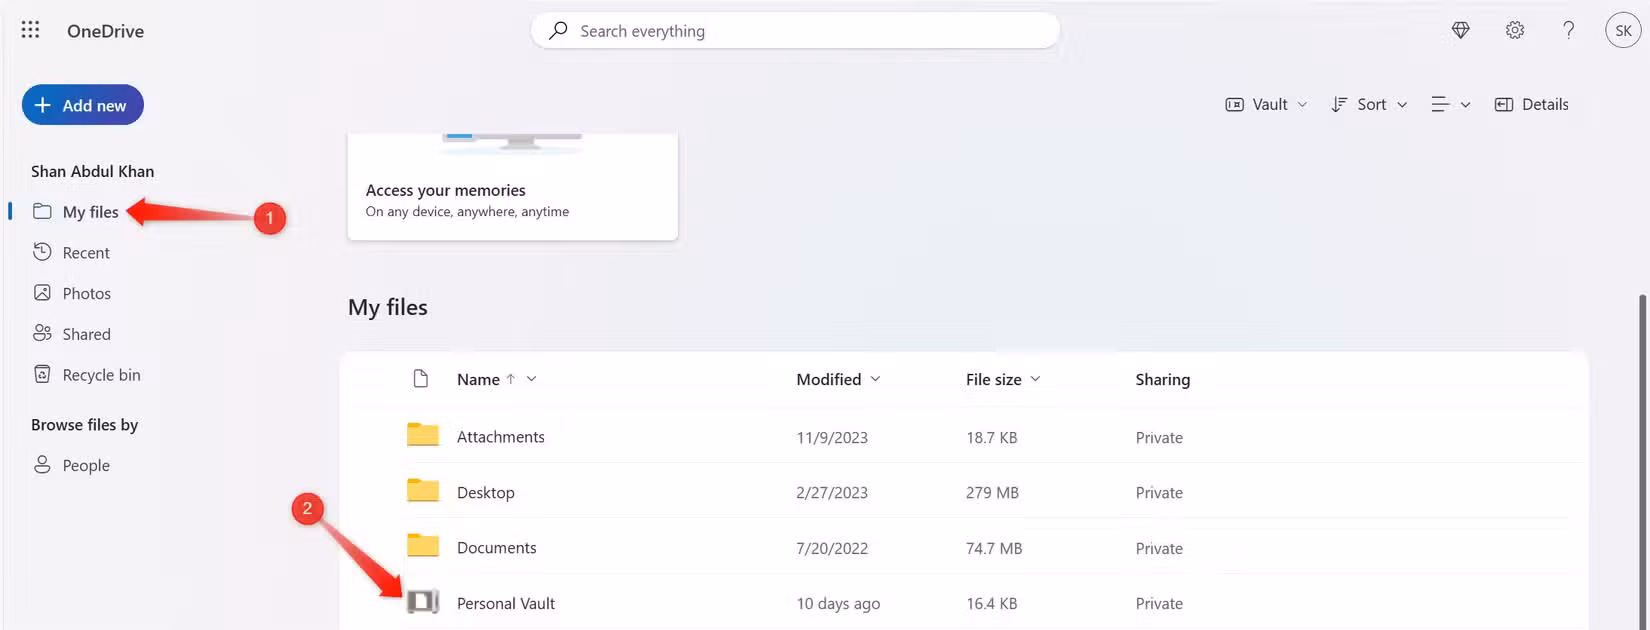This screenshot has height=630, width=1650.
Task: Click the vertical scrollbar on the right
Action: 1641,450
